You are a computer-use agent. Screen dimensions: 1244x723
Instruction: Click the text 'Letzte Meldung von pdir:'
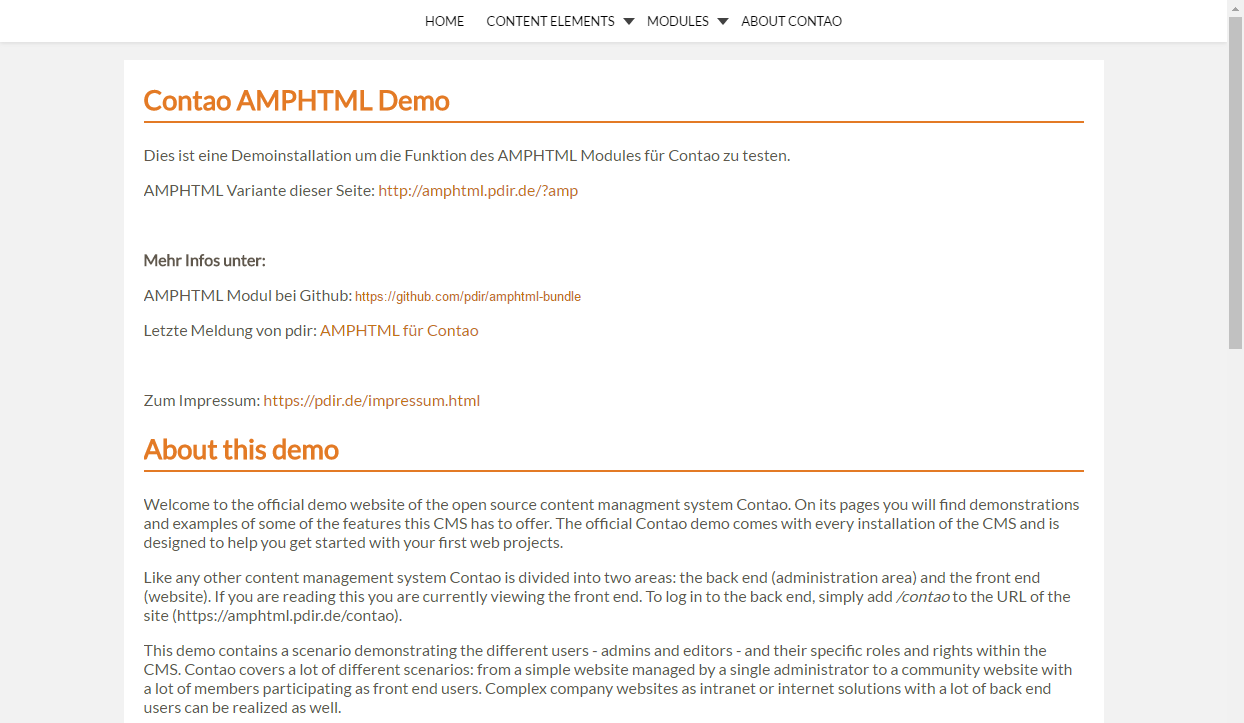pyautogui.click(x=230, y=331)
